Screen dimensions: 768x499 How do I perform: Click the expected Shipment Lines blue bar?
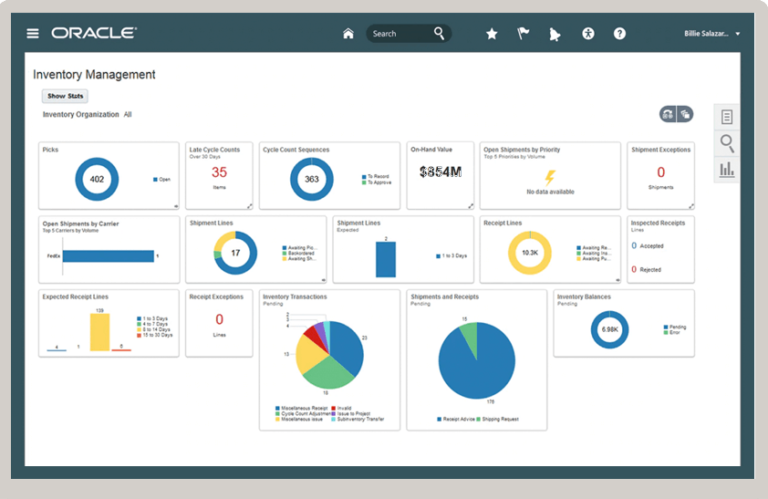click(x=386, y=260)
